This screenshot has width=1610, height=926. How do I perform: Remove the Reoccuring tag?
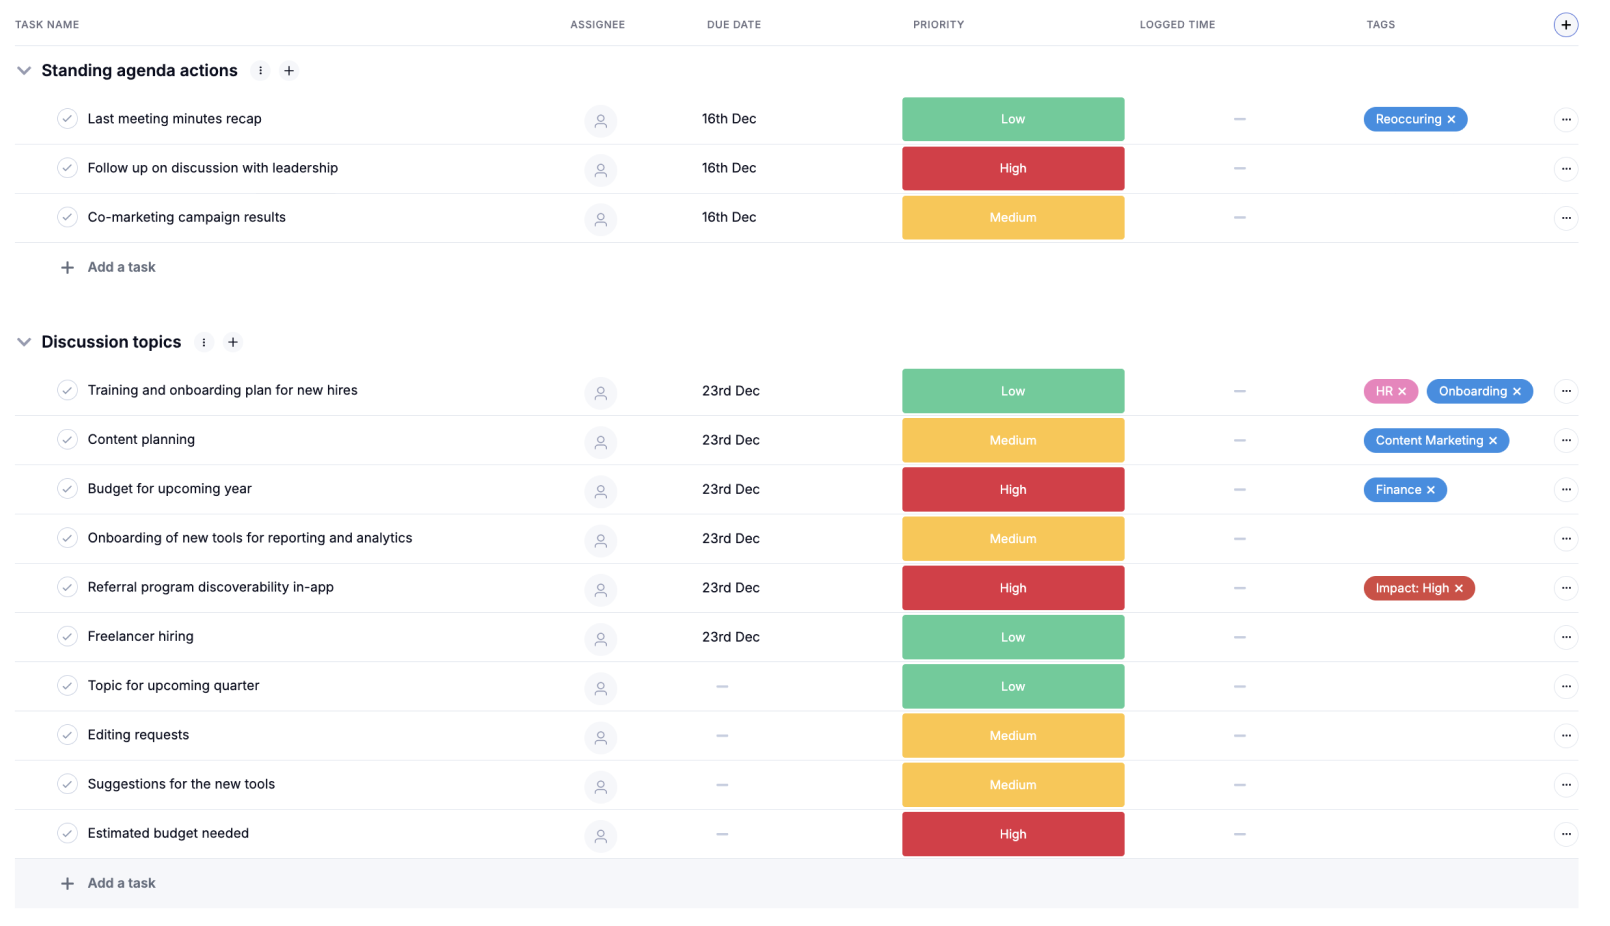click(x=1451, y=120)
